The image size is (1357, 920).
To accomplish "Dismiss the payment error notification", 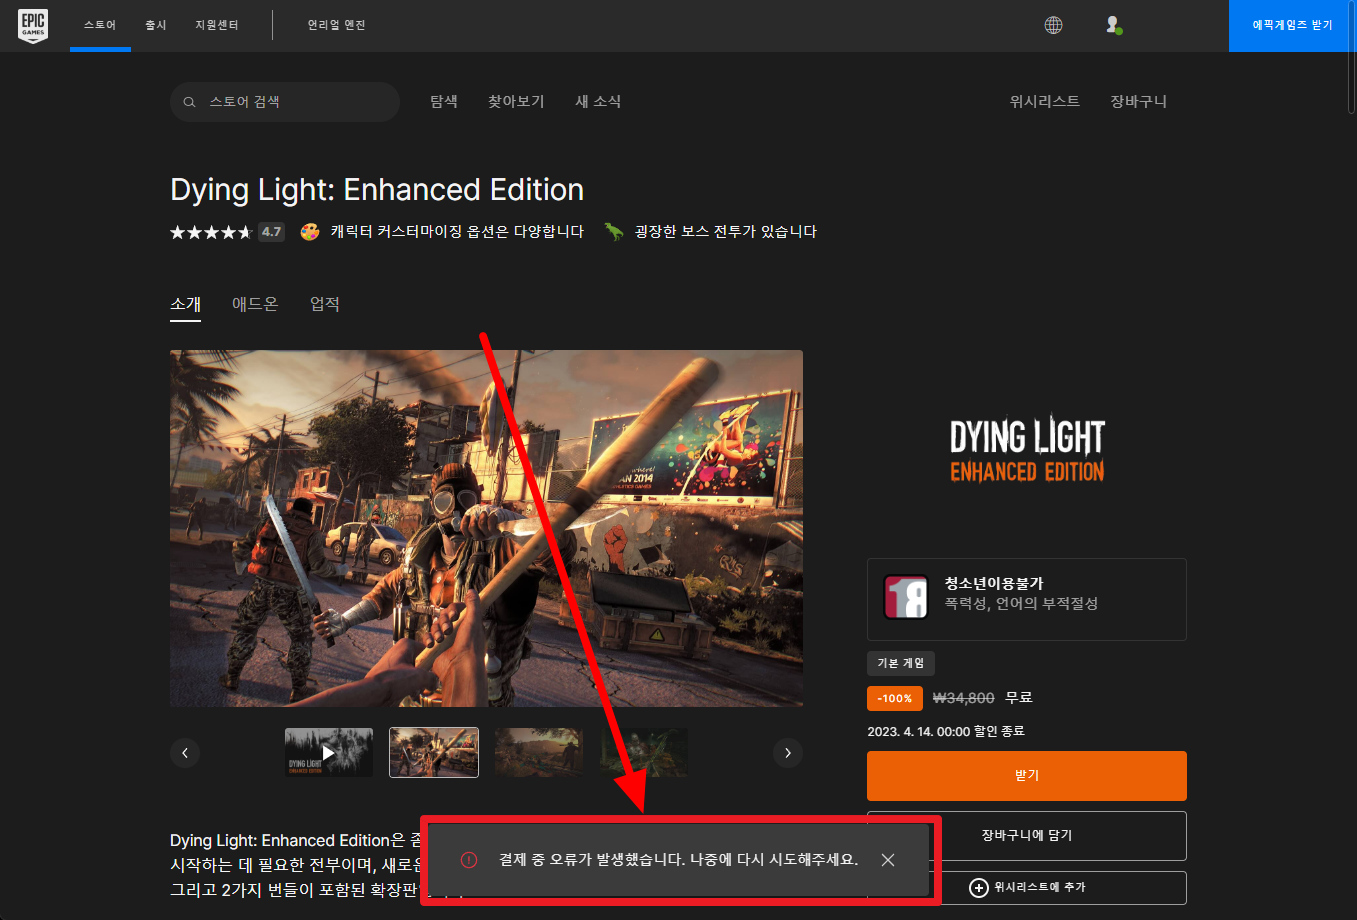I will coord(887,860).
